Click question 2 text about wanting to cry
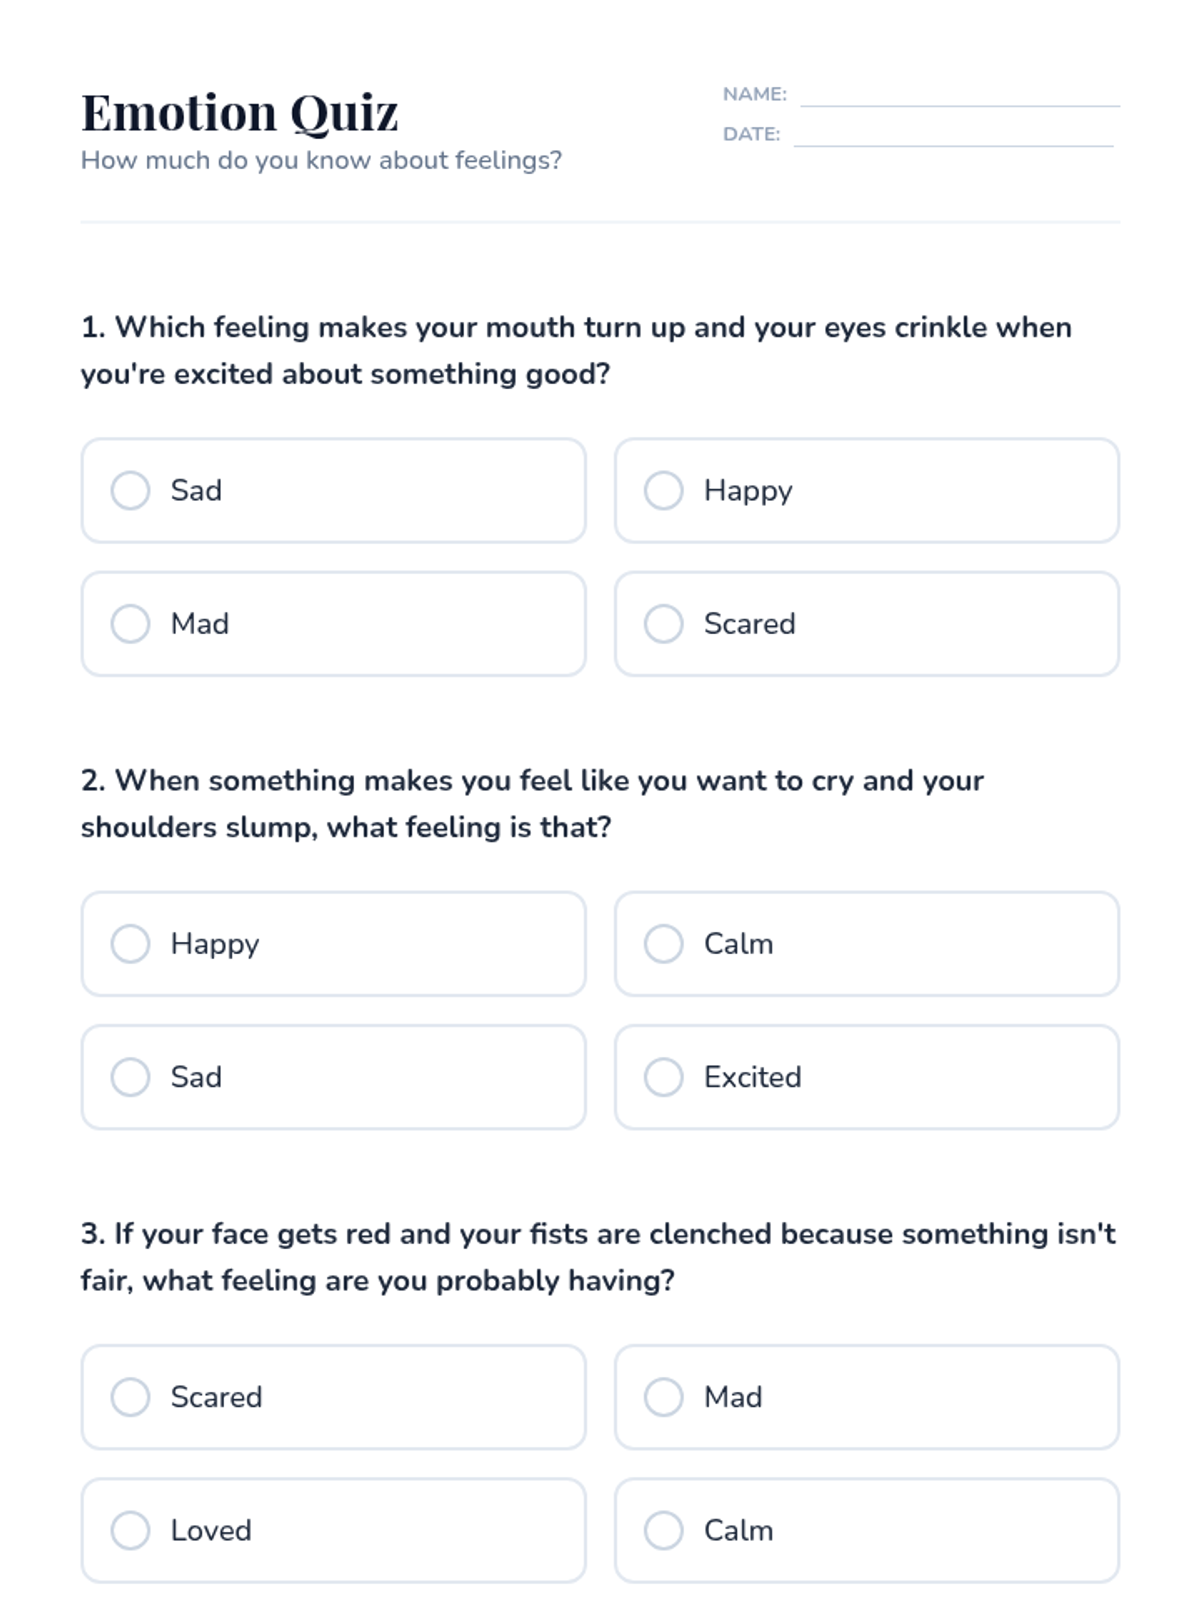This screenshot has height=1600, width=1200. click(x=532, y=803)
